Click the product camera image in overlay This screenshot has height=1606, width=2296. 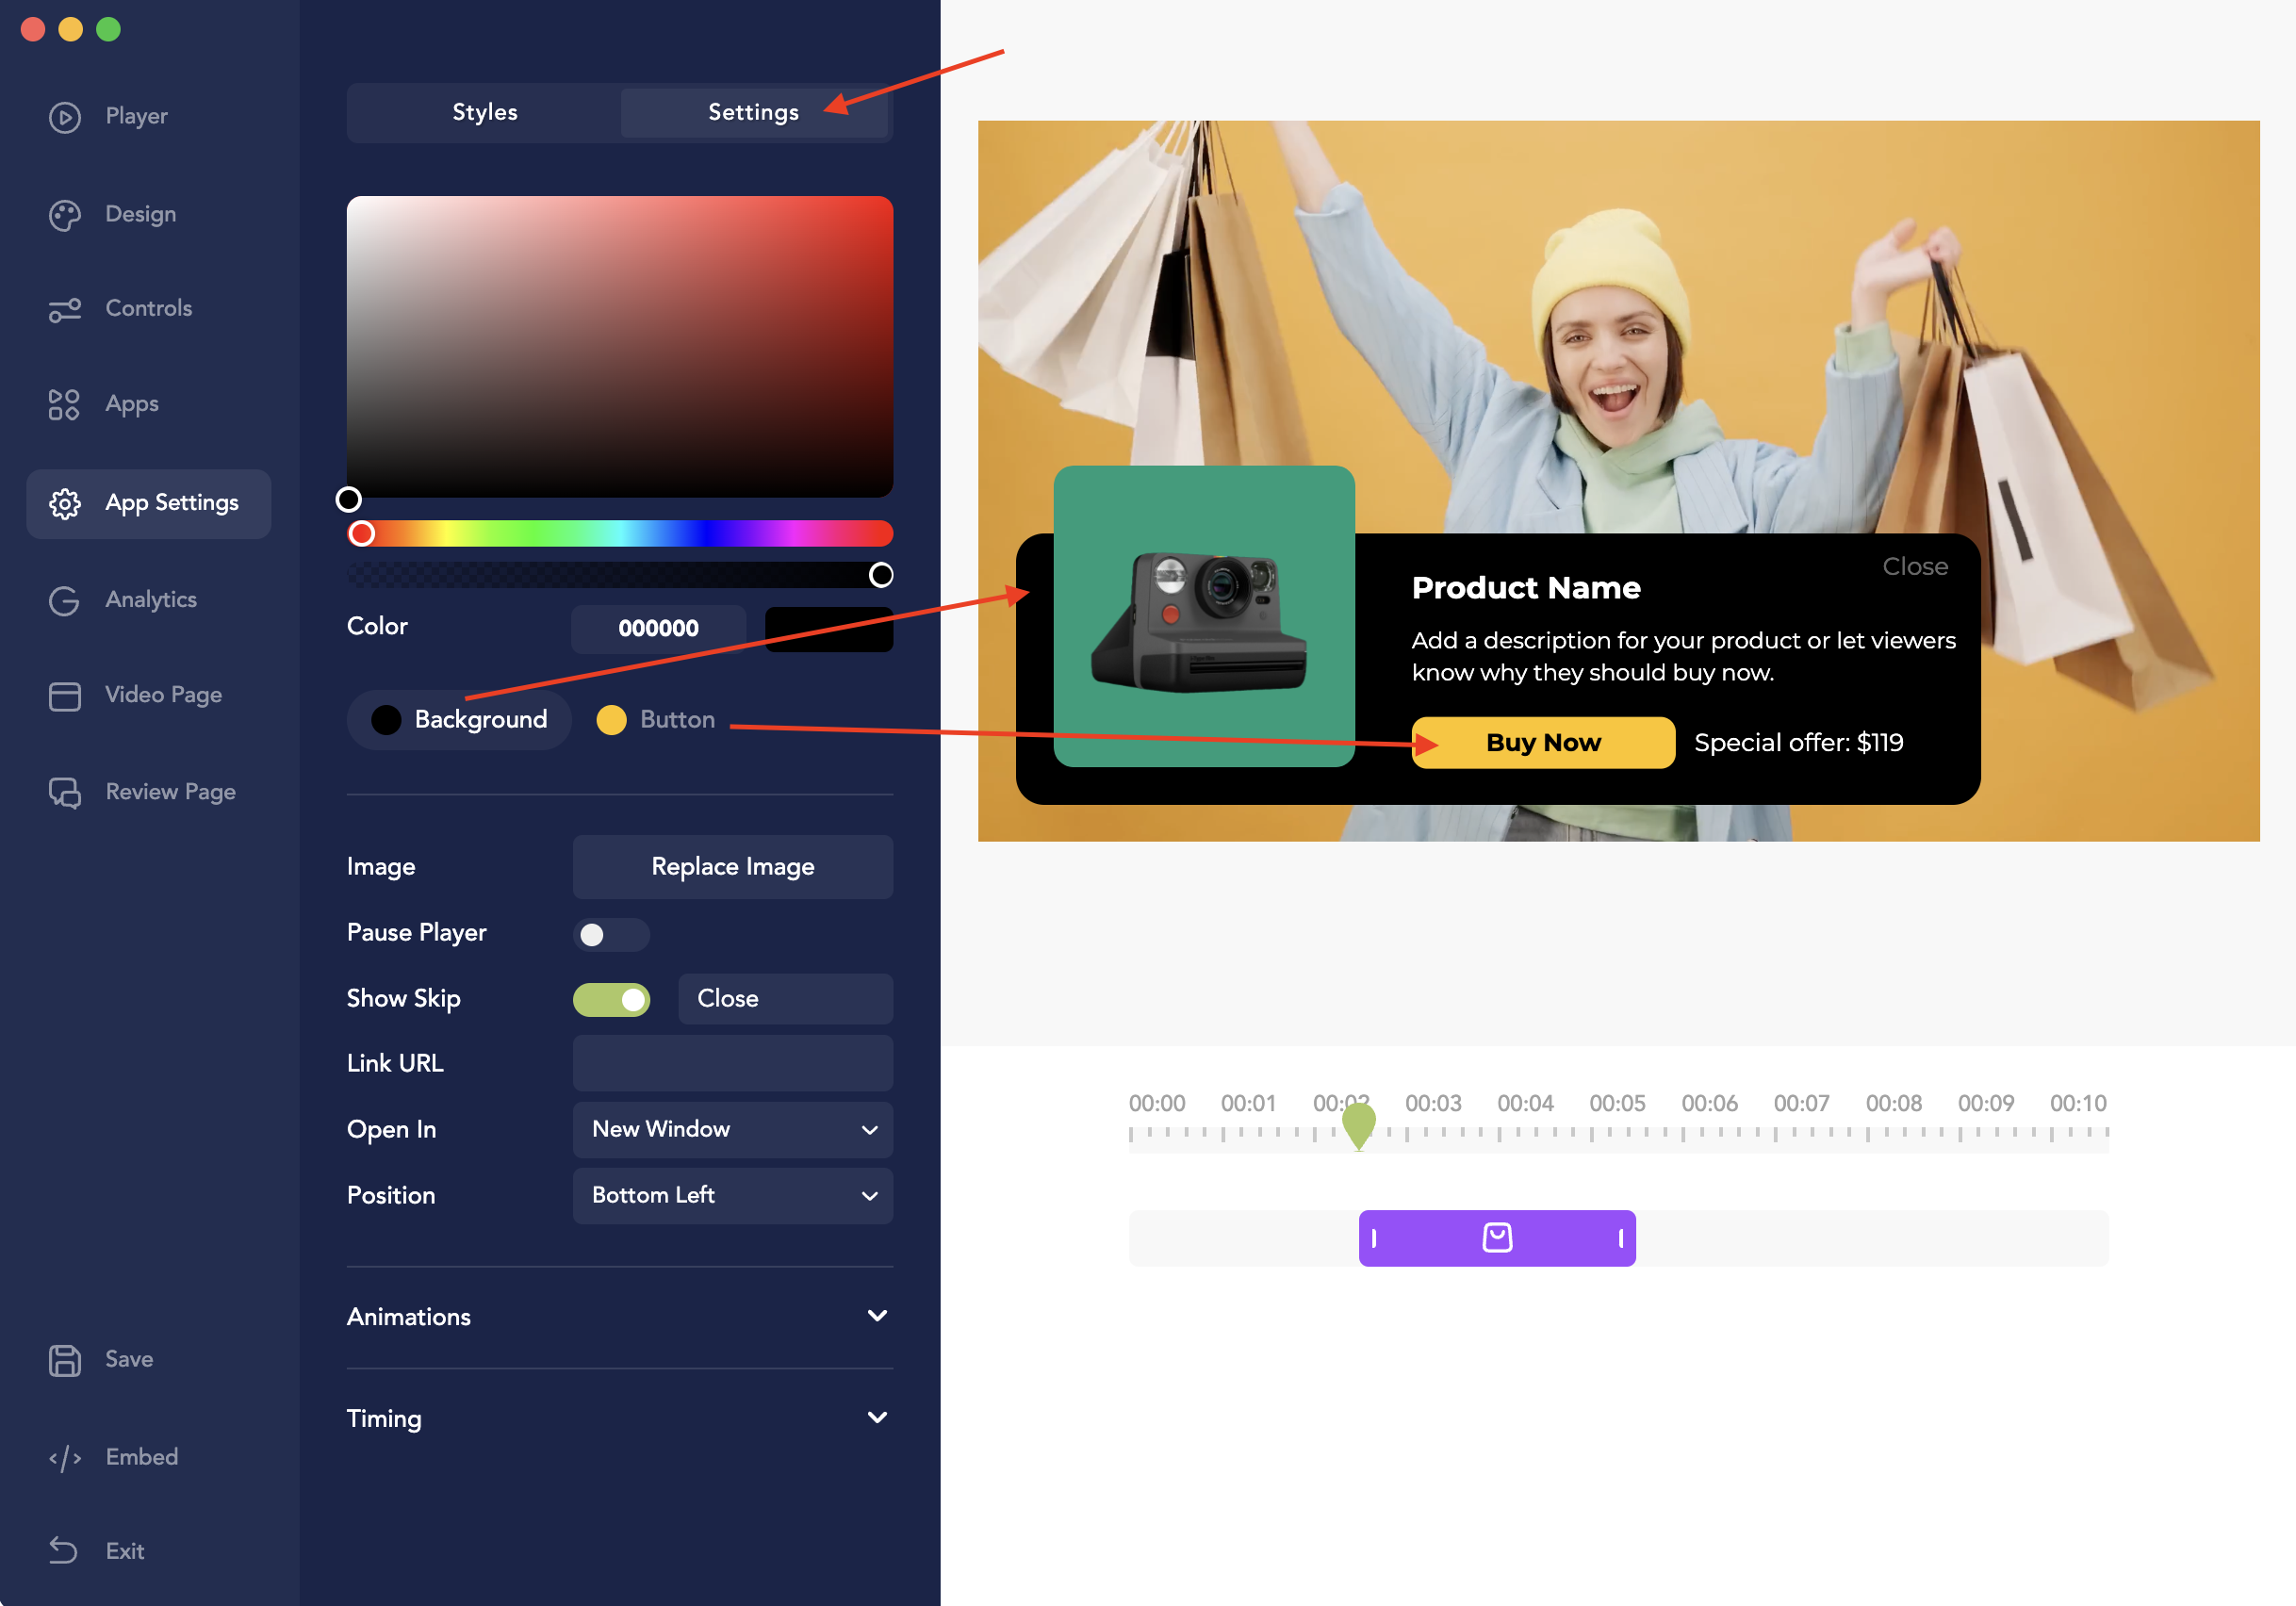1204,616
